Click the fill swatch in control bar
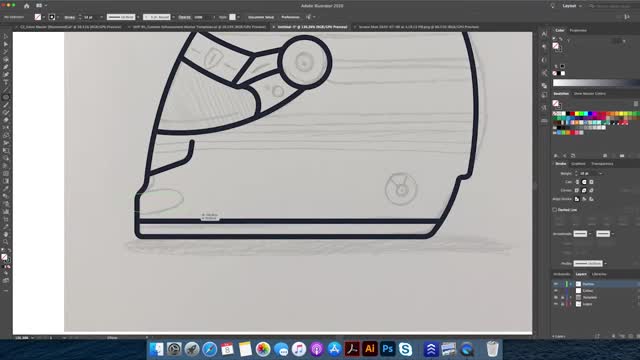Screen dimensions: 640x360 coord(38,17)
